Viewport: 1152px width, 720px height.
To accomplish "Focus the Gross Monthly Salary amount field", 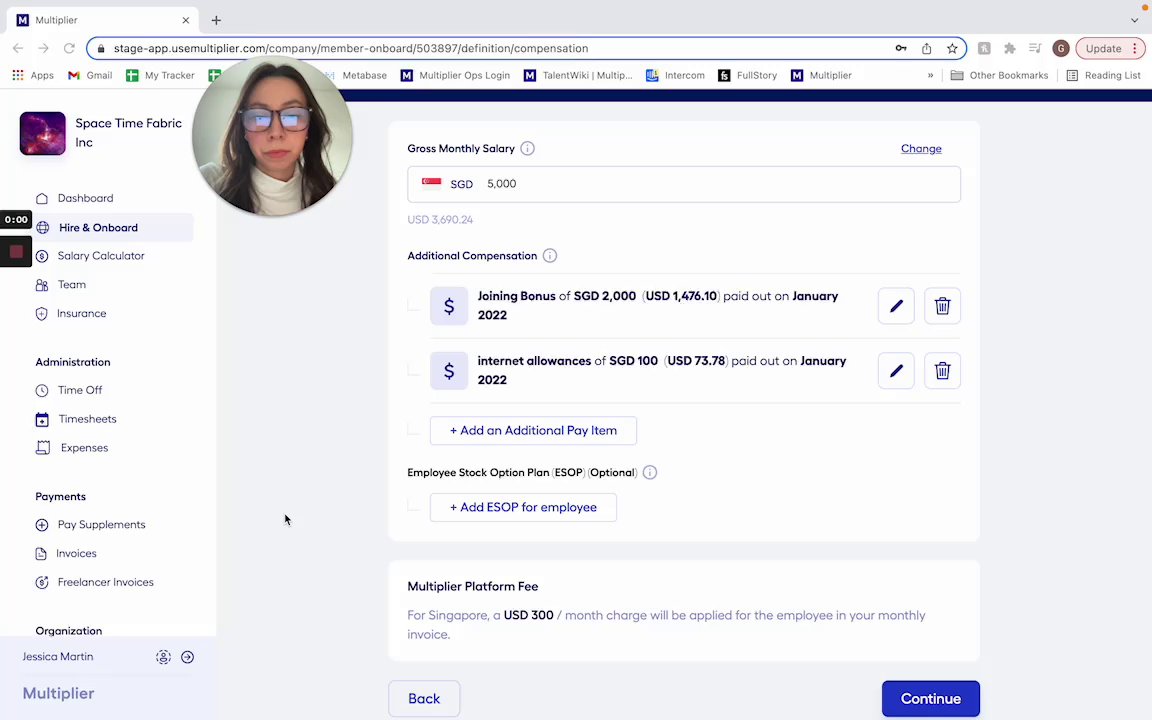I will pyautogui.click(x=683, y=184).
